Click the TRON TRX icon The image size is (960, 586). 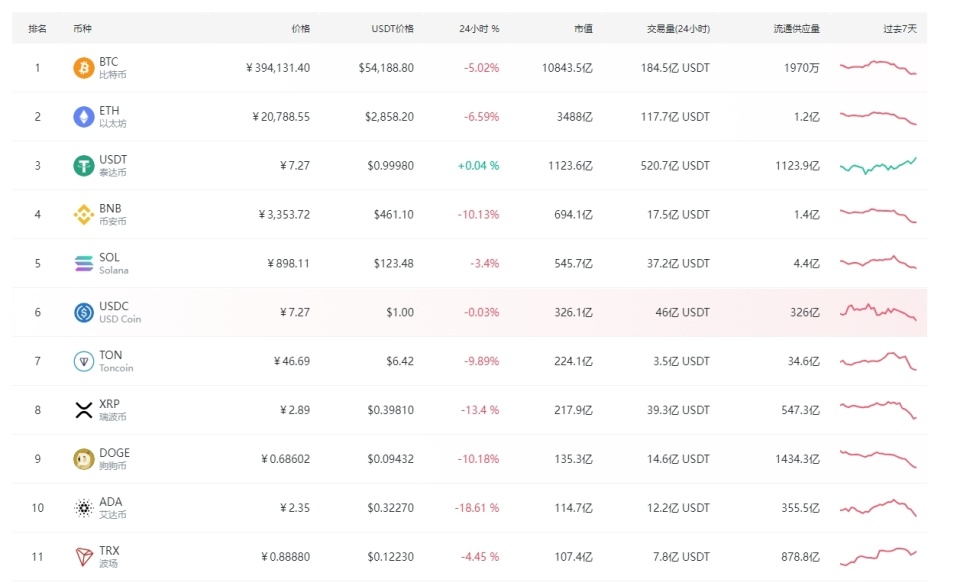point(84,557)
